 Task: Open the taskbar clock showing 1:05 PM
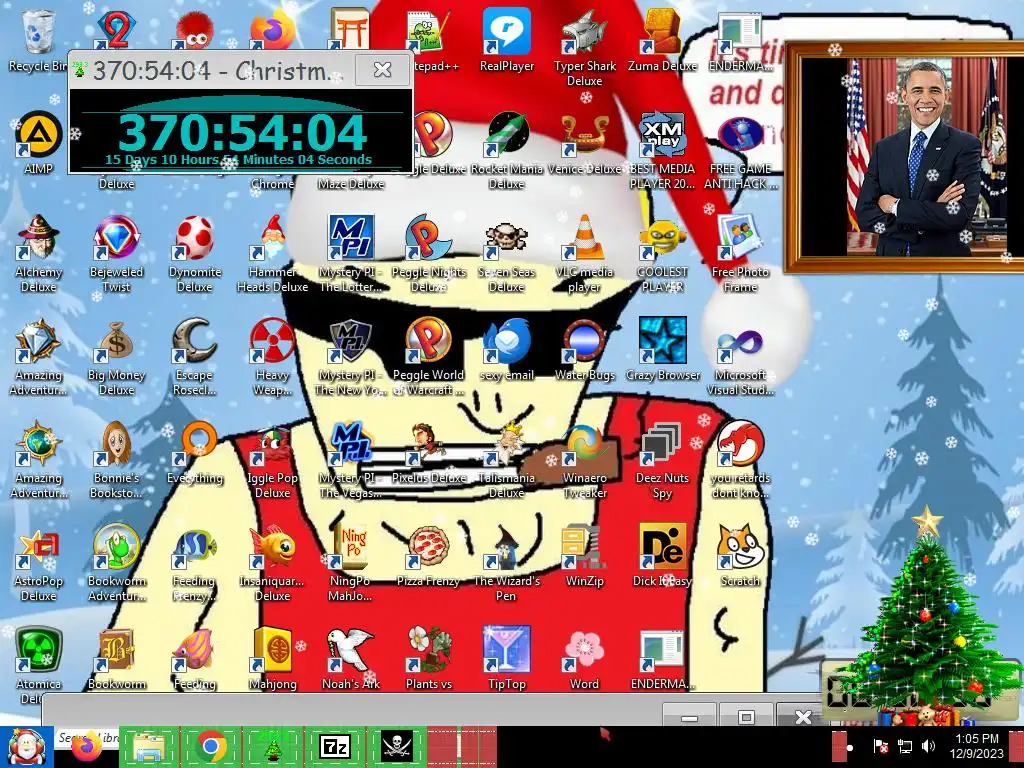[x=976, y=746]
